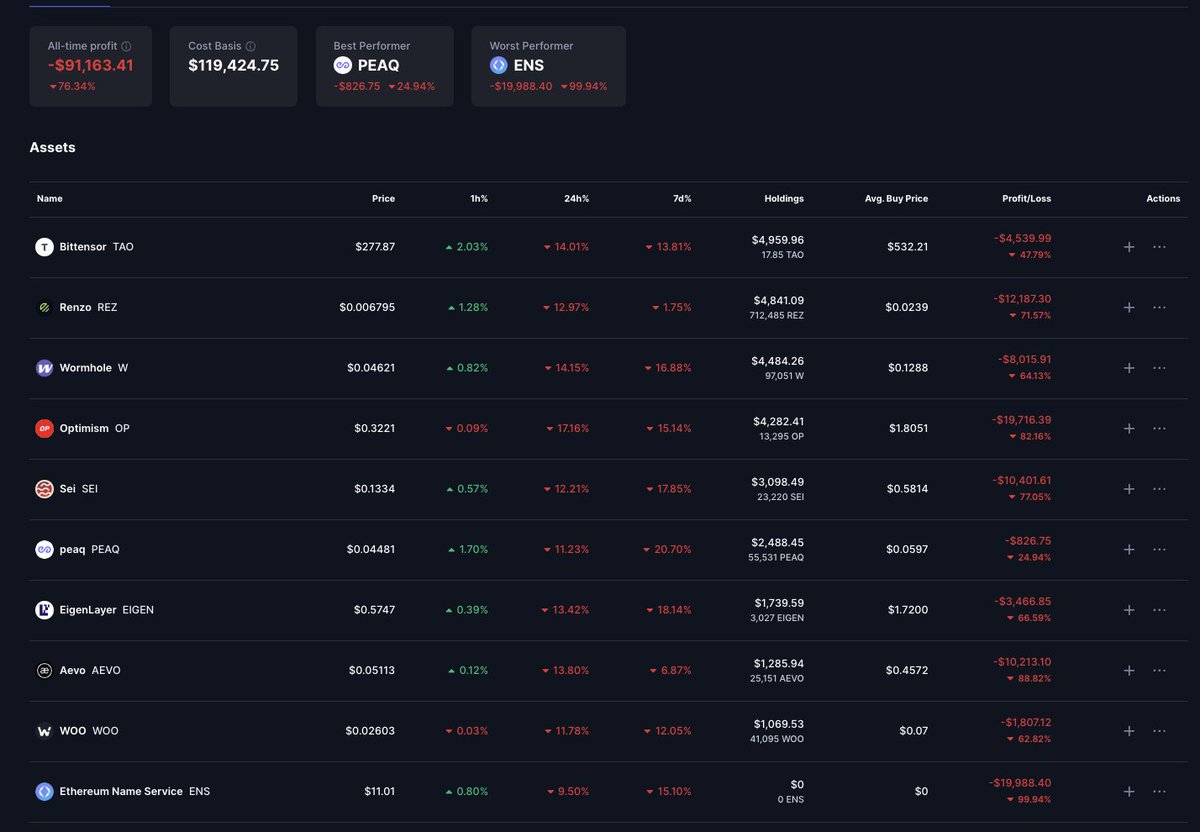Open more options menu for peaq row
The height and width of the screenshot is (832, 1200).
click(x=1159, y=549)
